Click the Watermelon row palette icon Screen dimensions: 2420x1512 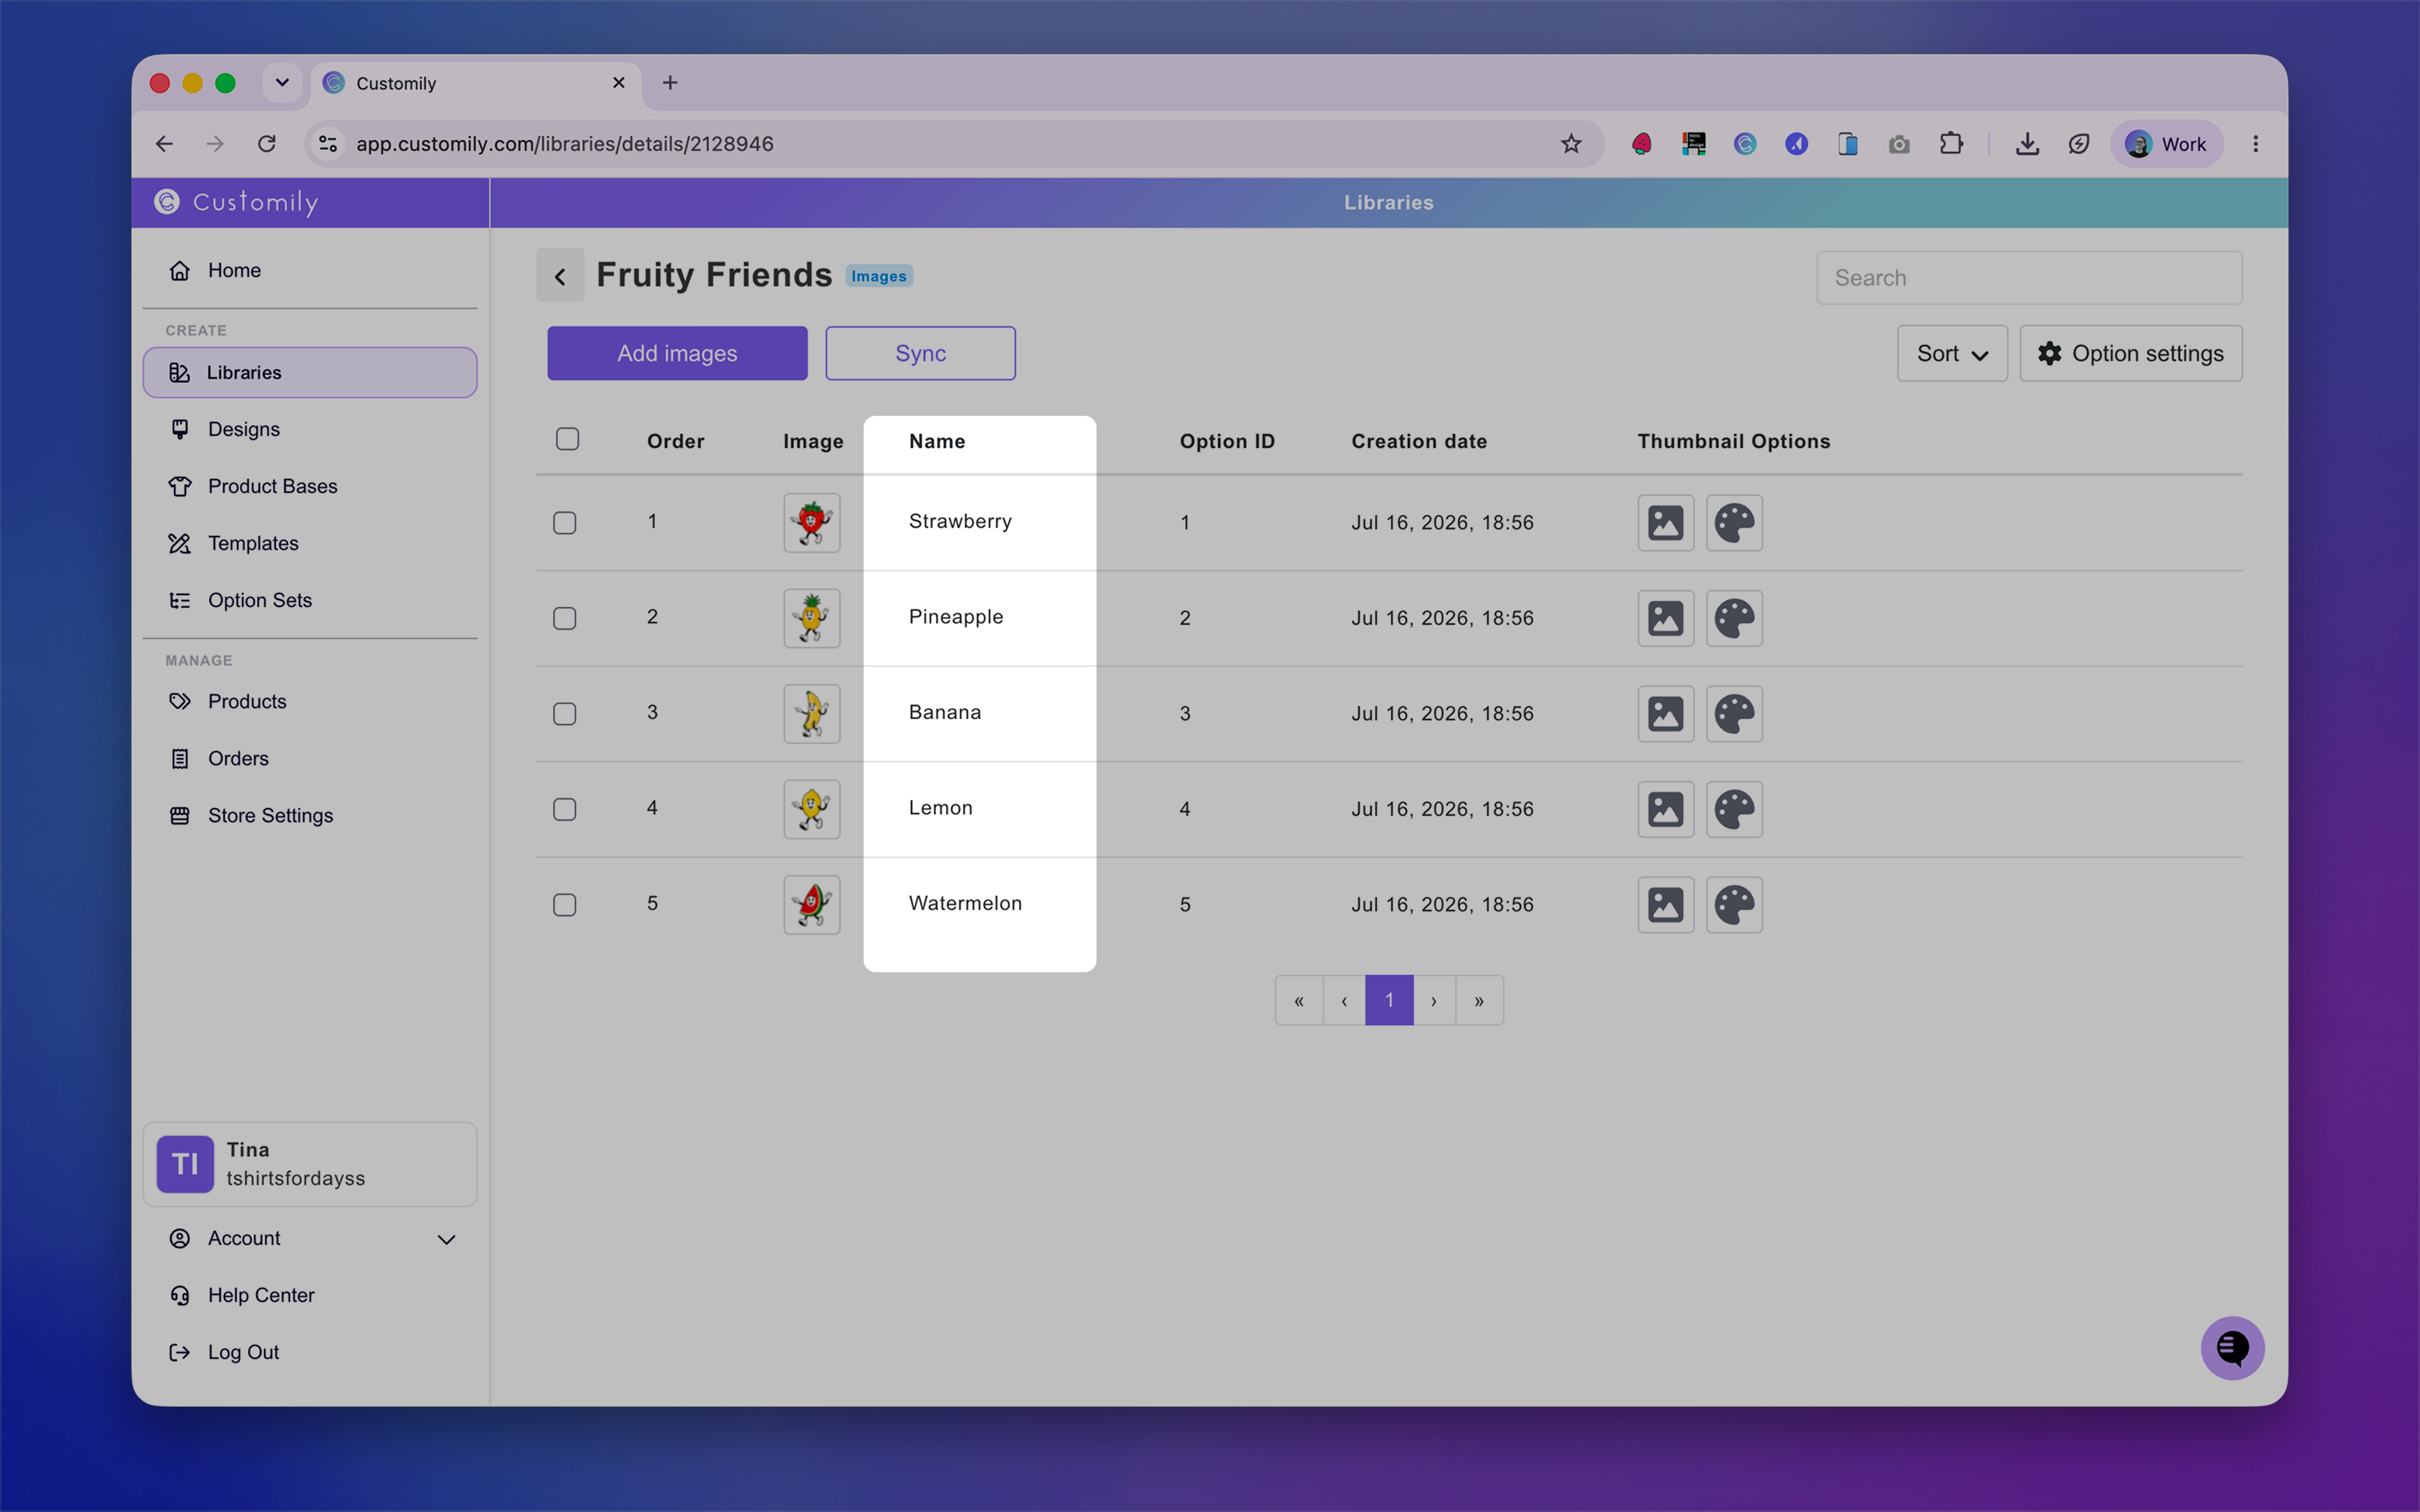pos(1734,905)
